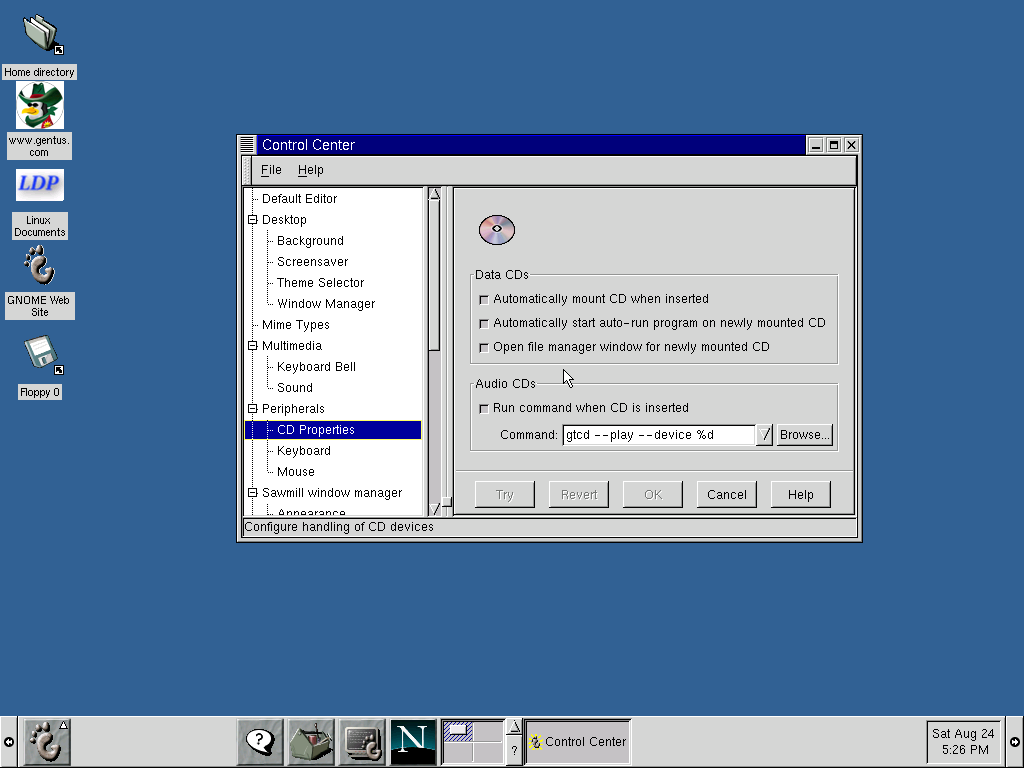Open the Command combo box dropdown arrow
Viewport: 1024px width, 768px height.
click(764, 435)
